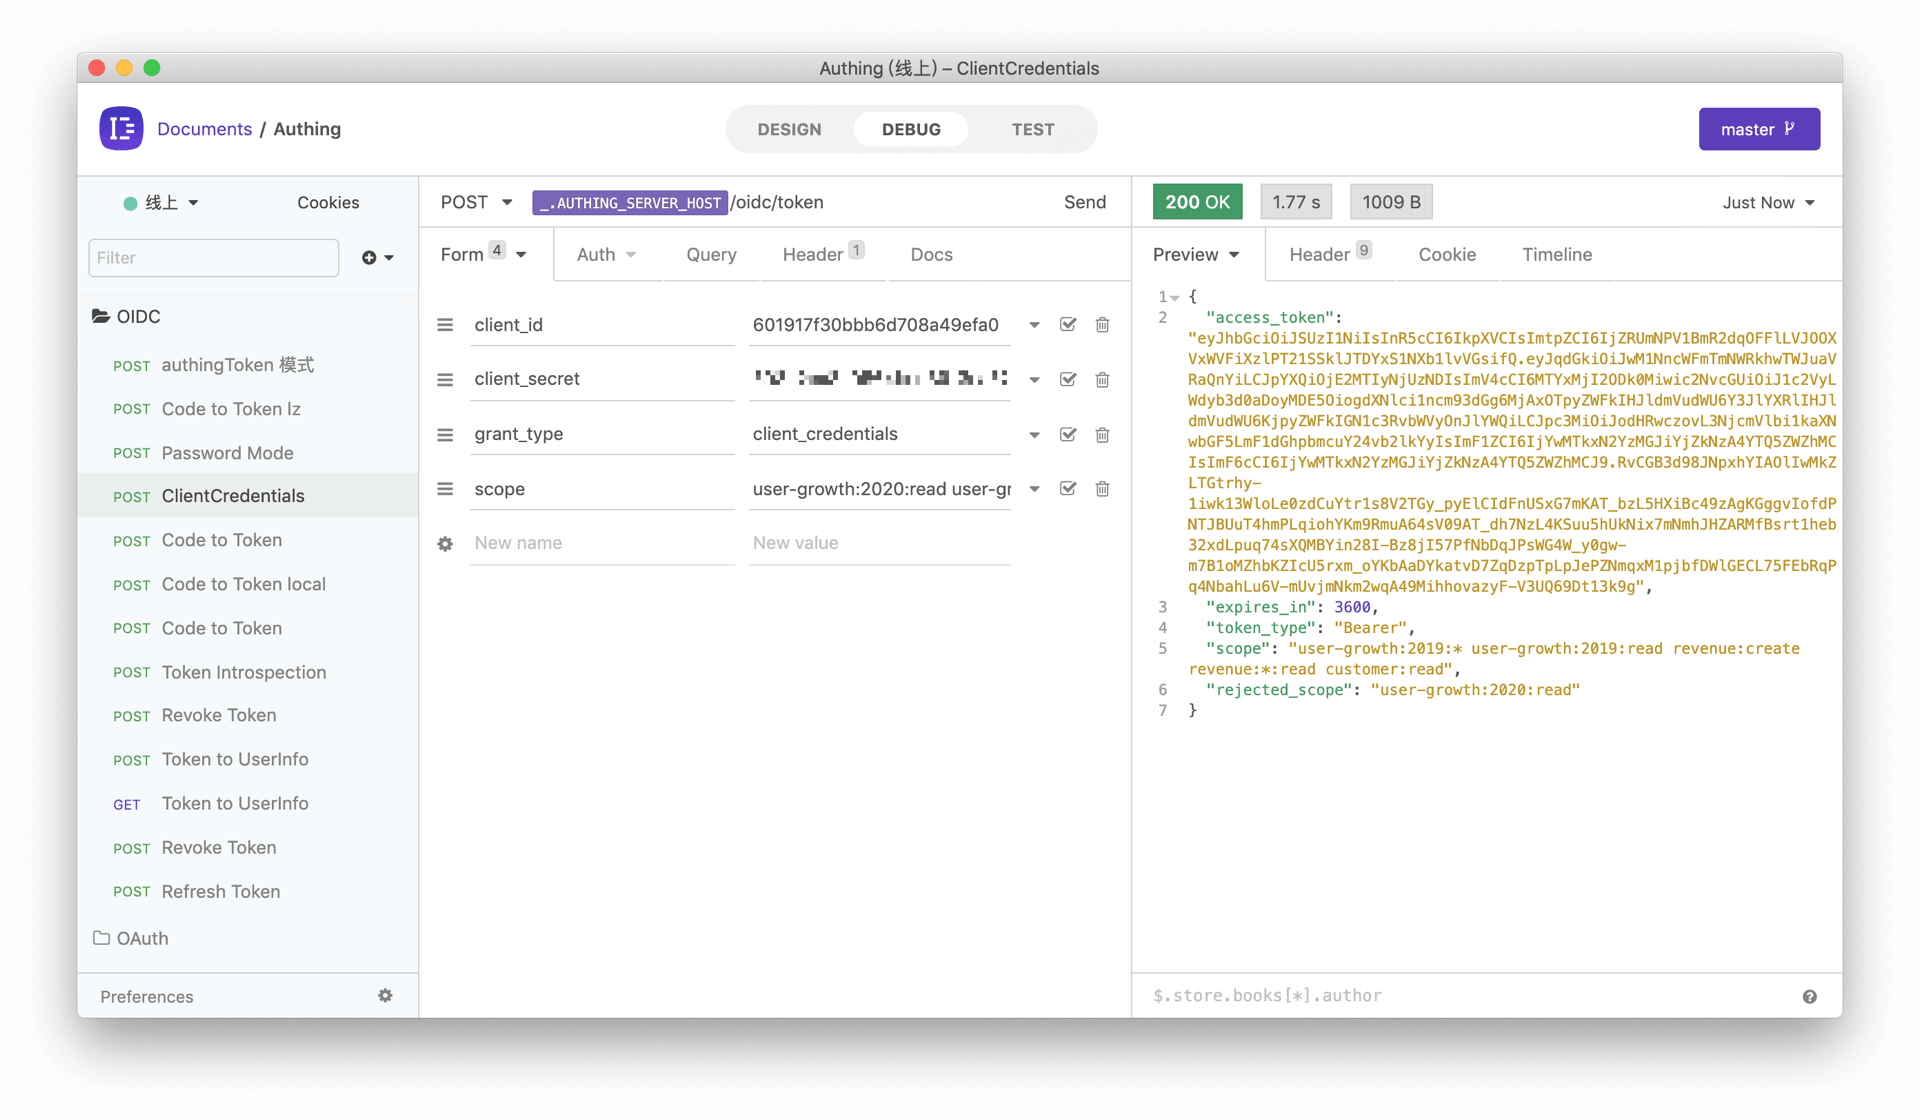Screen dimensions: 1920x1120
Task: Grab the drag handle of grant_type row
Action: point(445,435)
